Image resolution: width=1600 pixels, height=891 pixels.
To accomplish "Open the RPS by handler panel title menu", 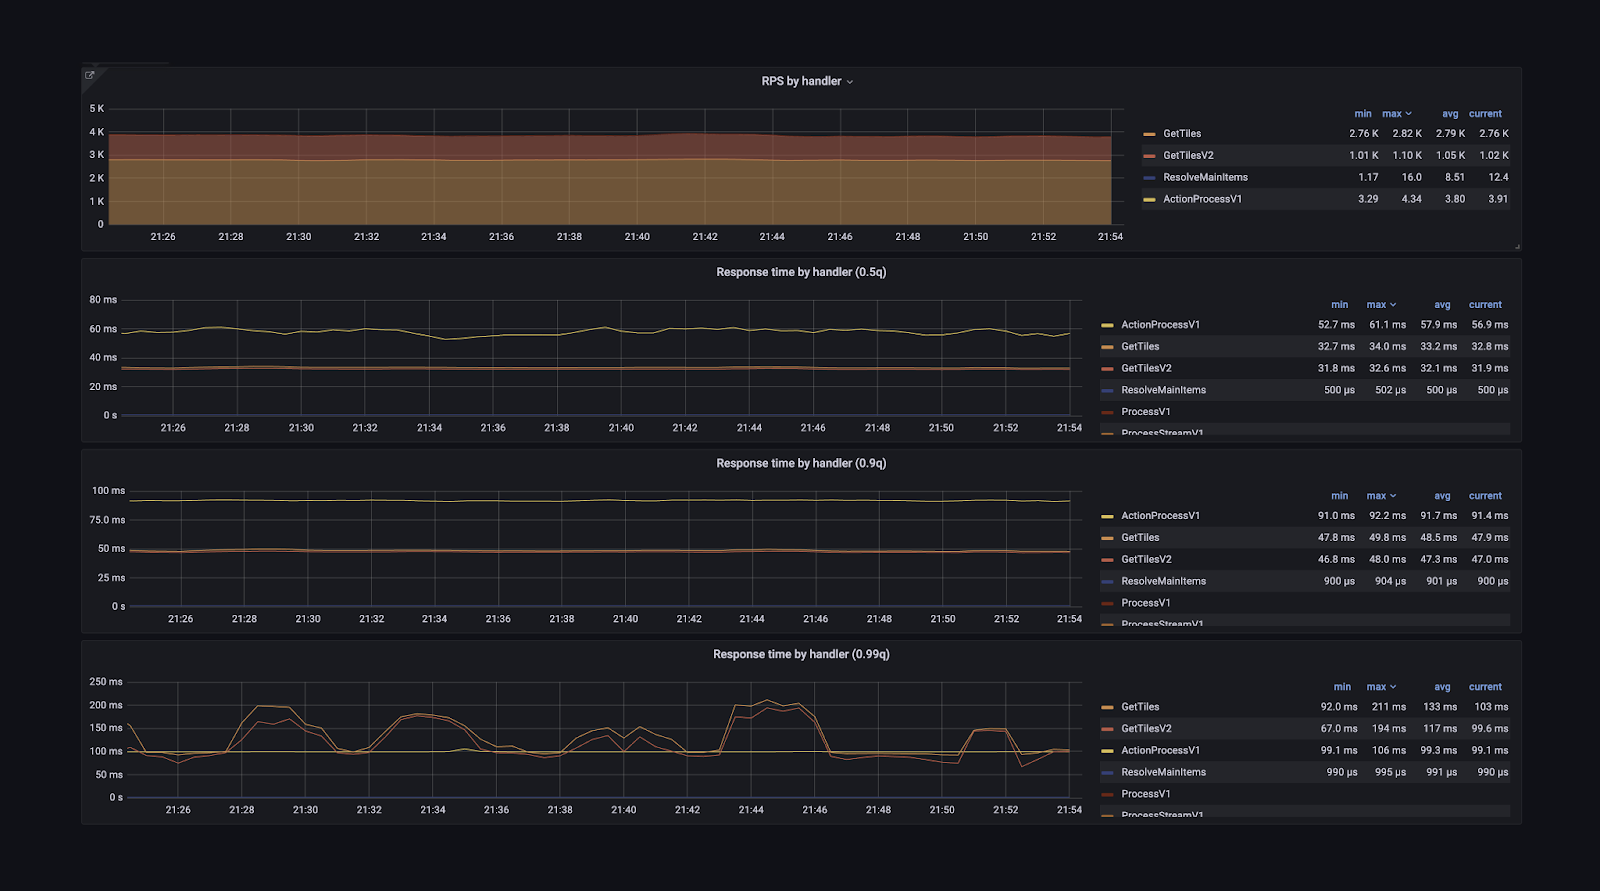I will point(807,81).
